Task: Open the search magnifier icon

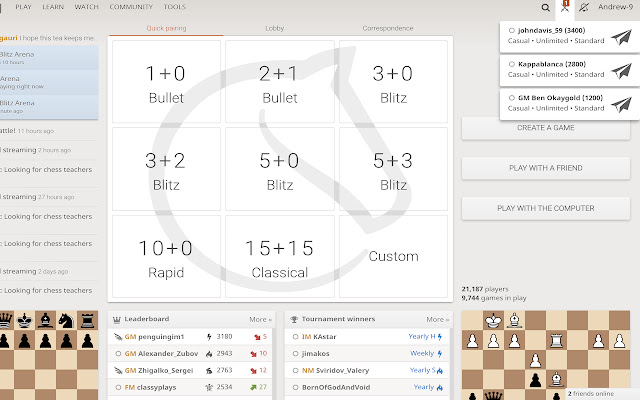Action: [545, 7]
